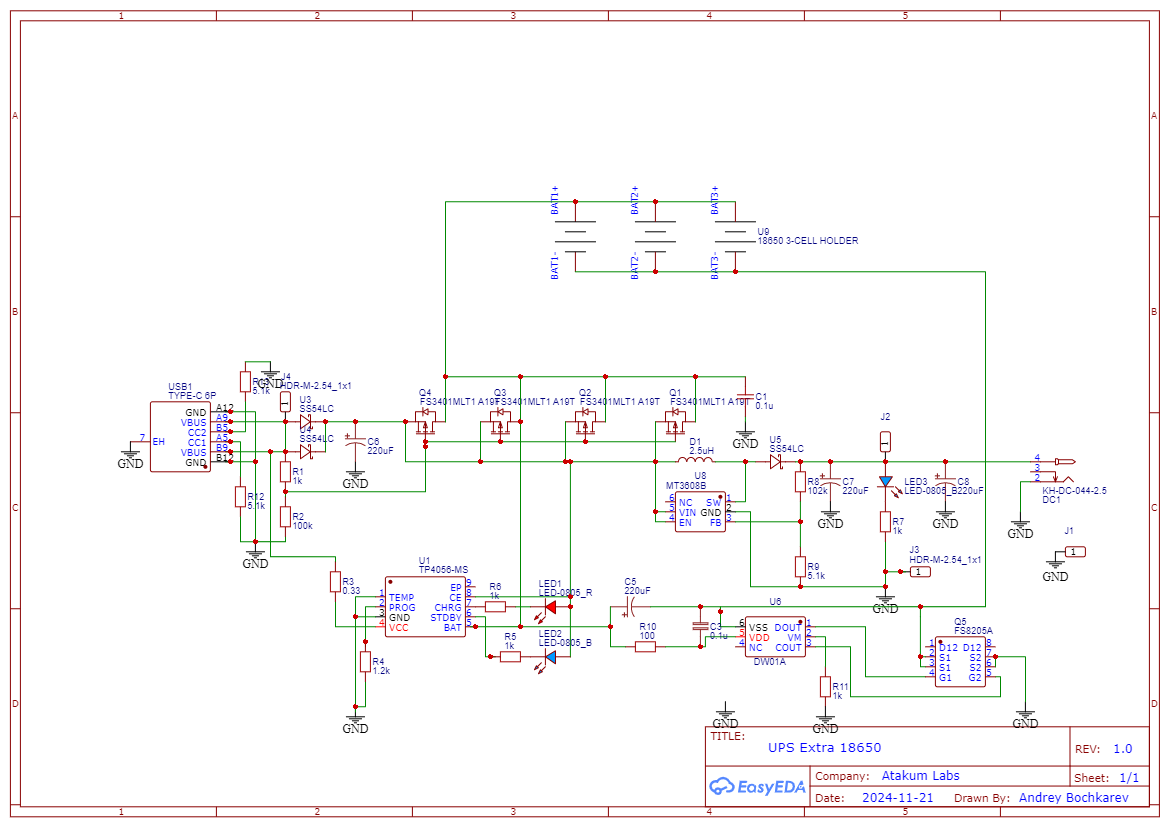Select the revision value '1.0'

tap(1123, 749)
